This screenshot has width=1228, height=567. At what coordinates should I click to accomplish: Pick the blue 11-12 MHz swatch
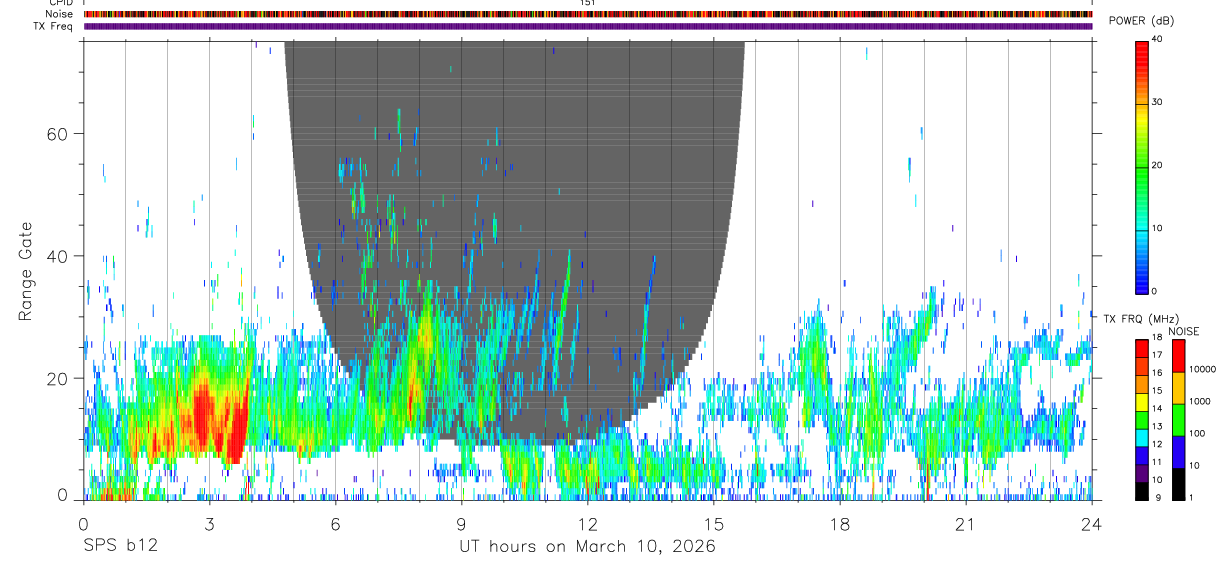[x=1142, y=455]
